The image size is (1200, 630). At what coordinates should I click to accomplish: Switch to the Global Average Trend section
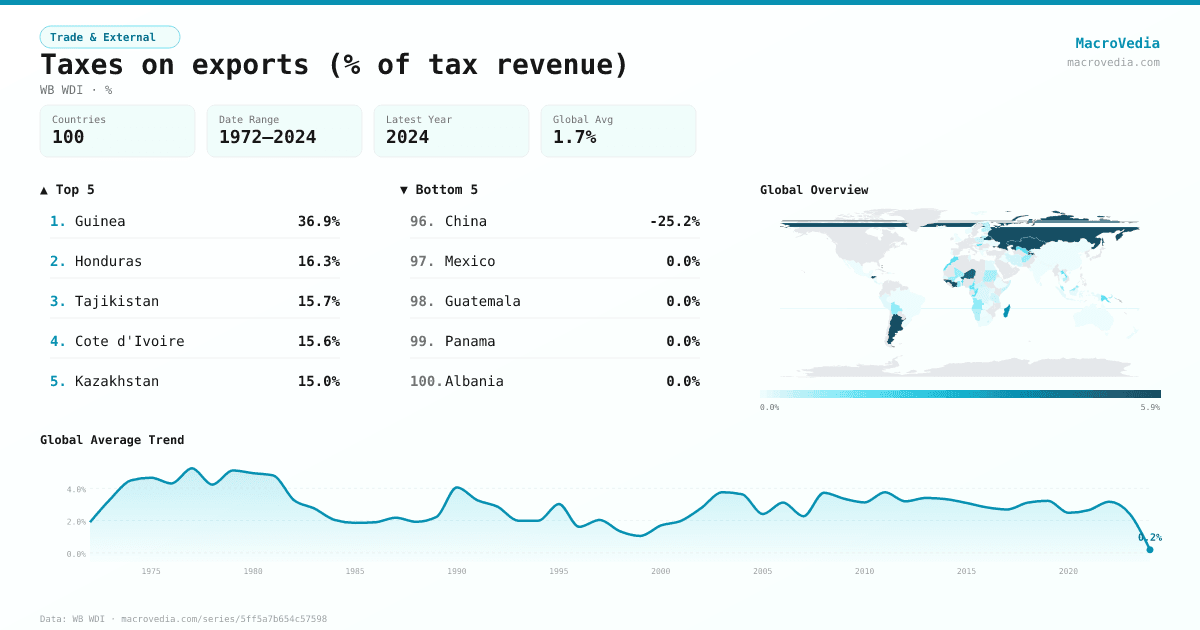113,440
